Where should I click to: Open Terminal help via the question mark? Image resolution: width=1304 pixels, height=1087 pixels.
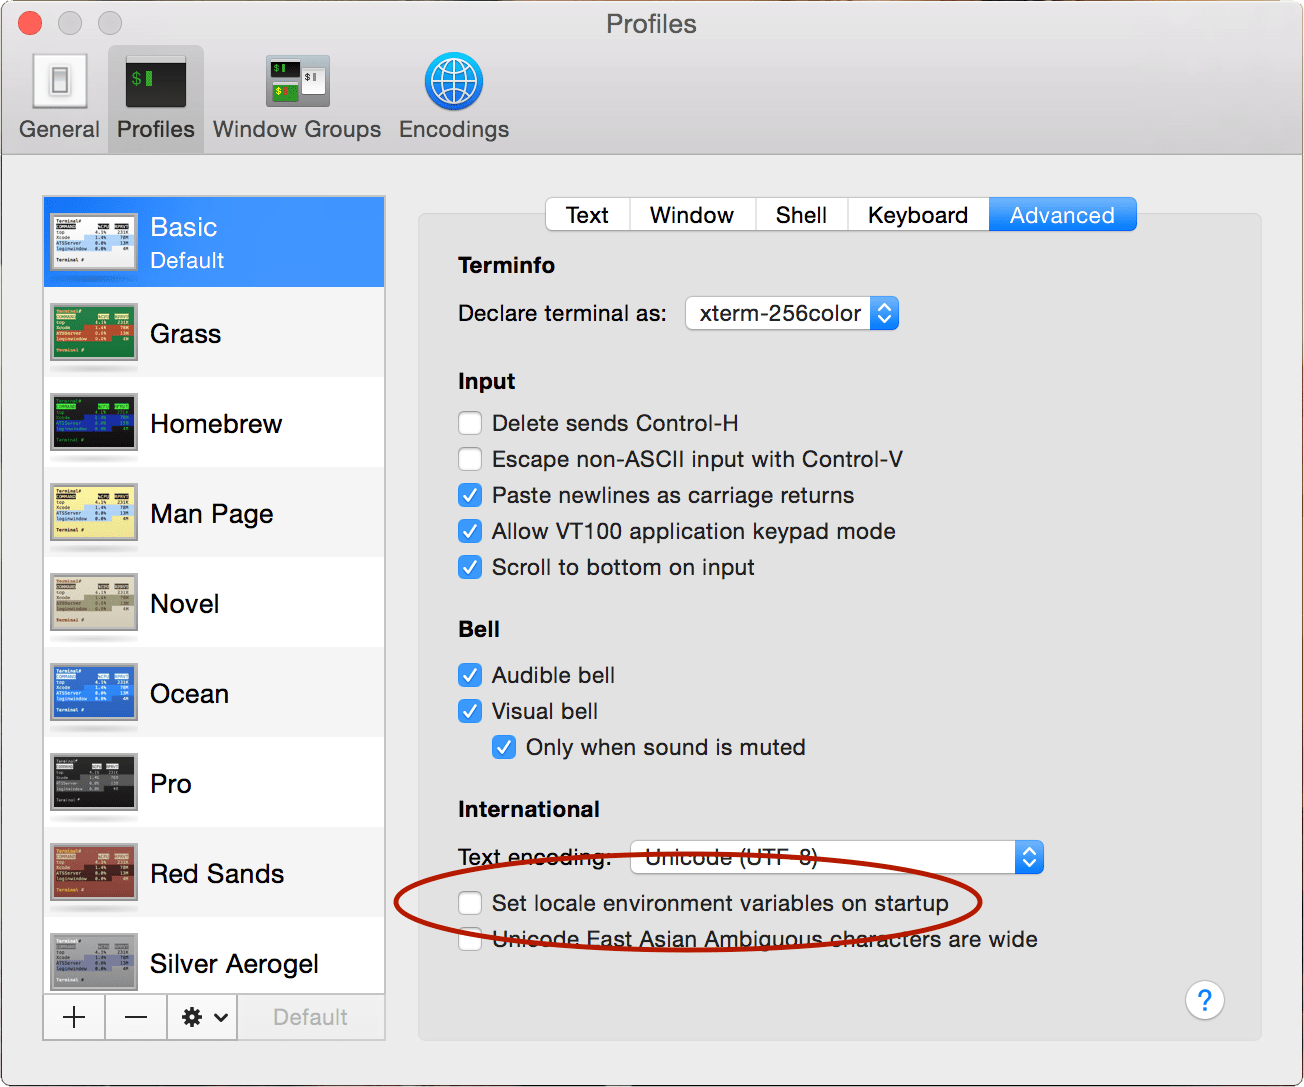coord(1204,1000)
